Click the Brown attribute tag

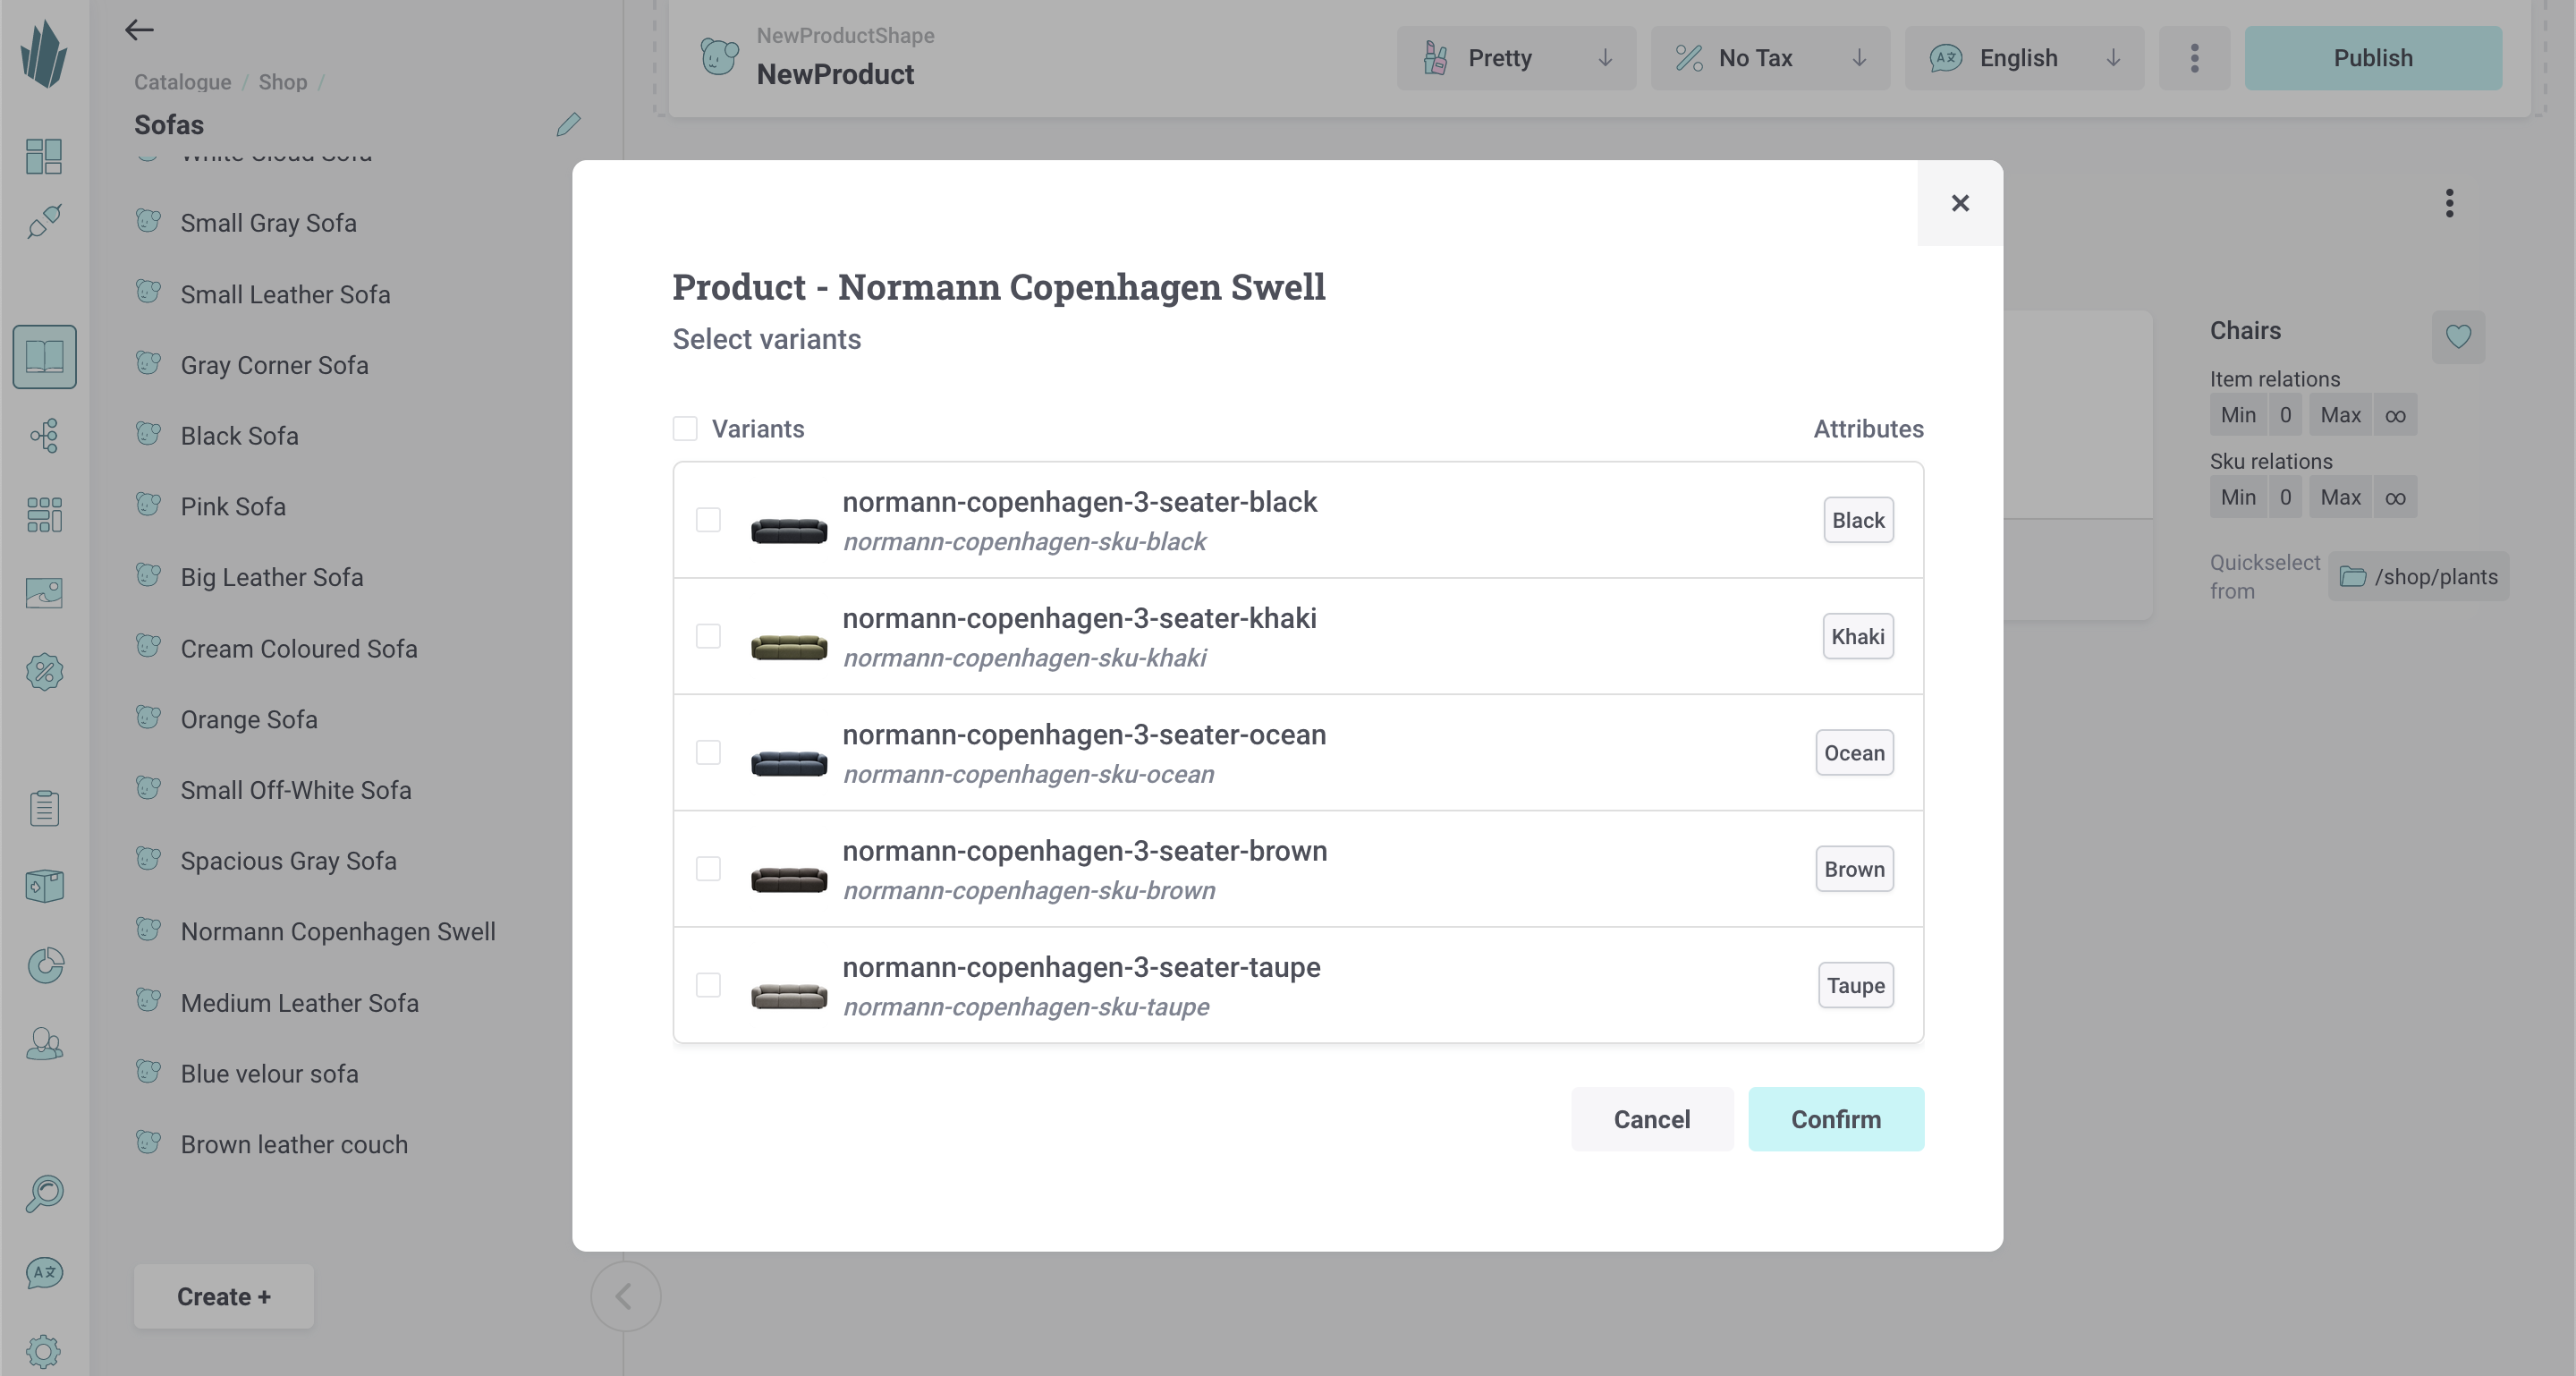coord(1854,868)
